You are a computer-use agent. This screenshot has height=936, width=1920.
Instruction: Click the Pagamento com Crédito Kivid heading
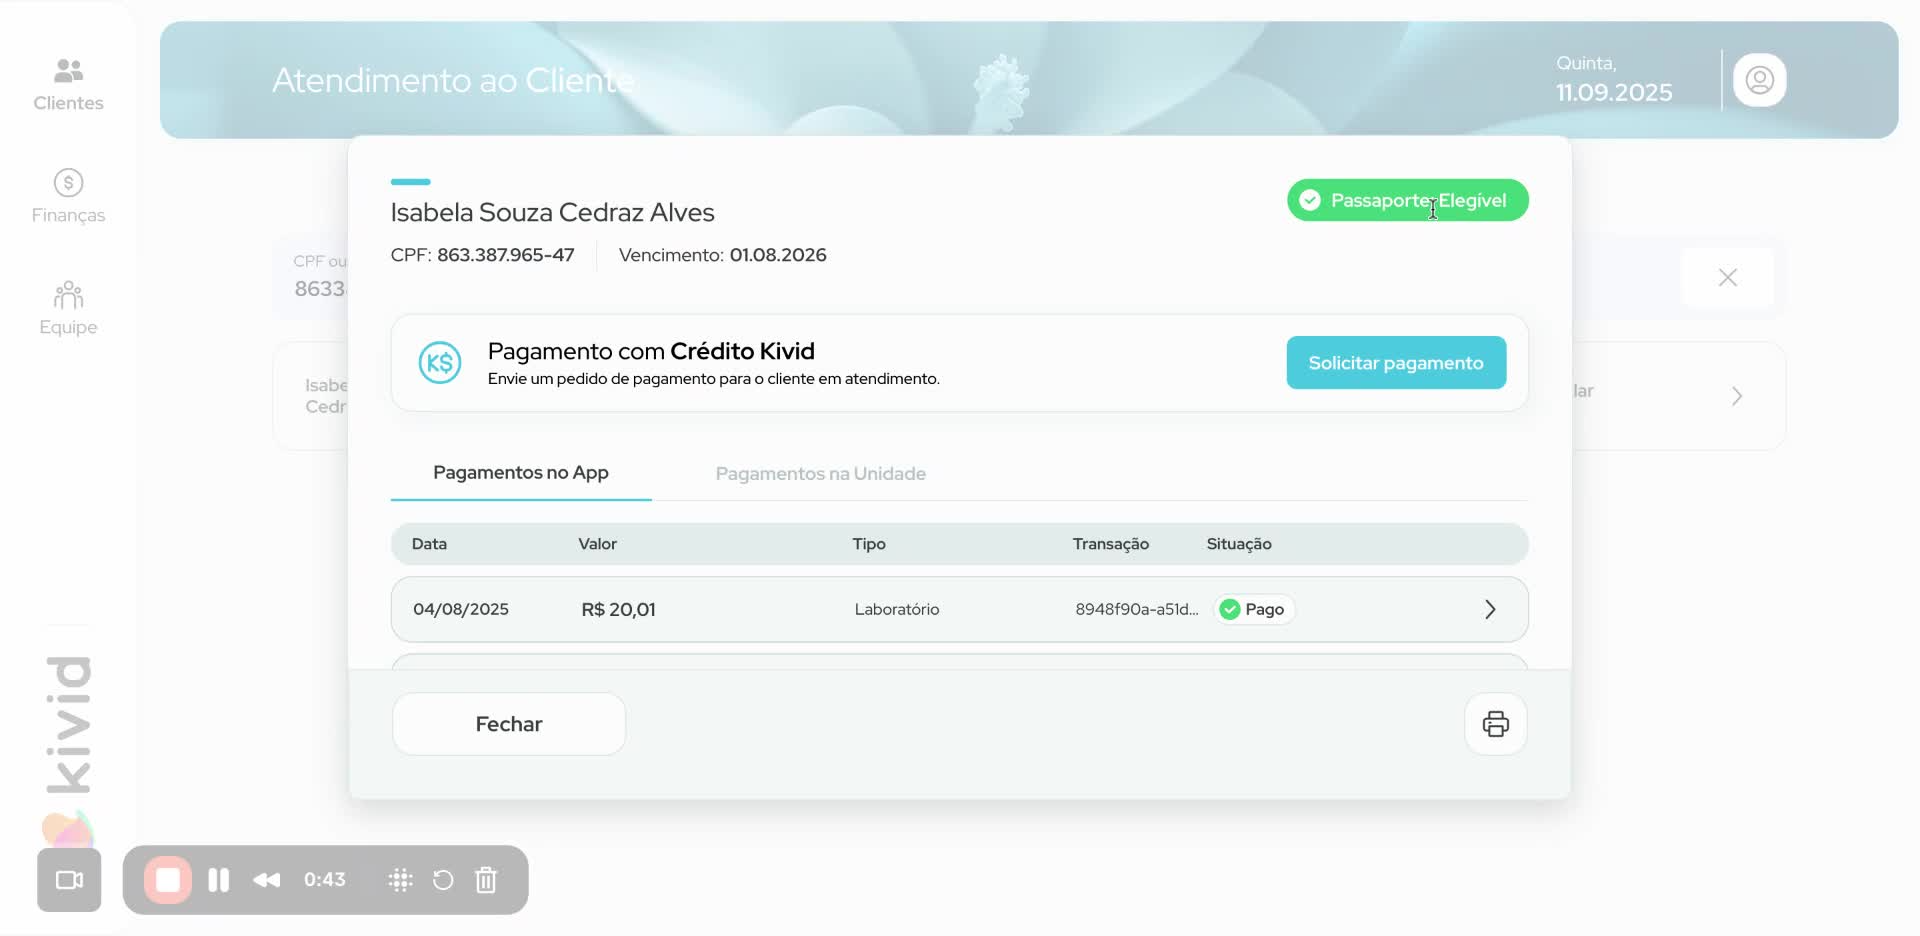651,351
